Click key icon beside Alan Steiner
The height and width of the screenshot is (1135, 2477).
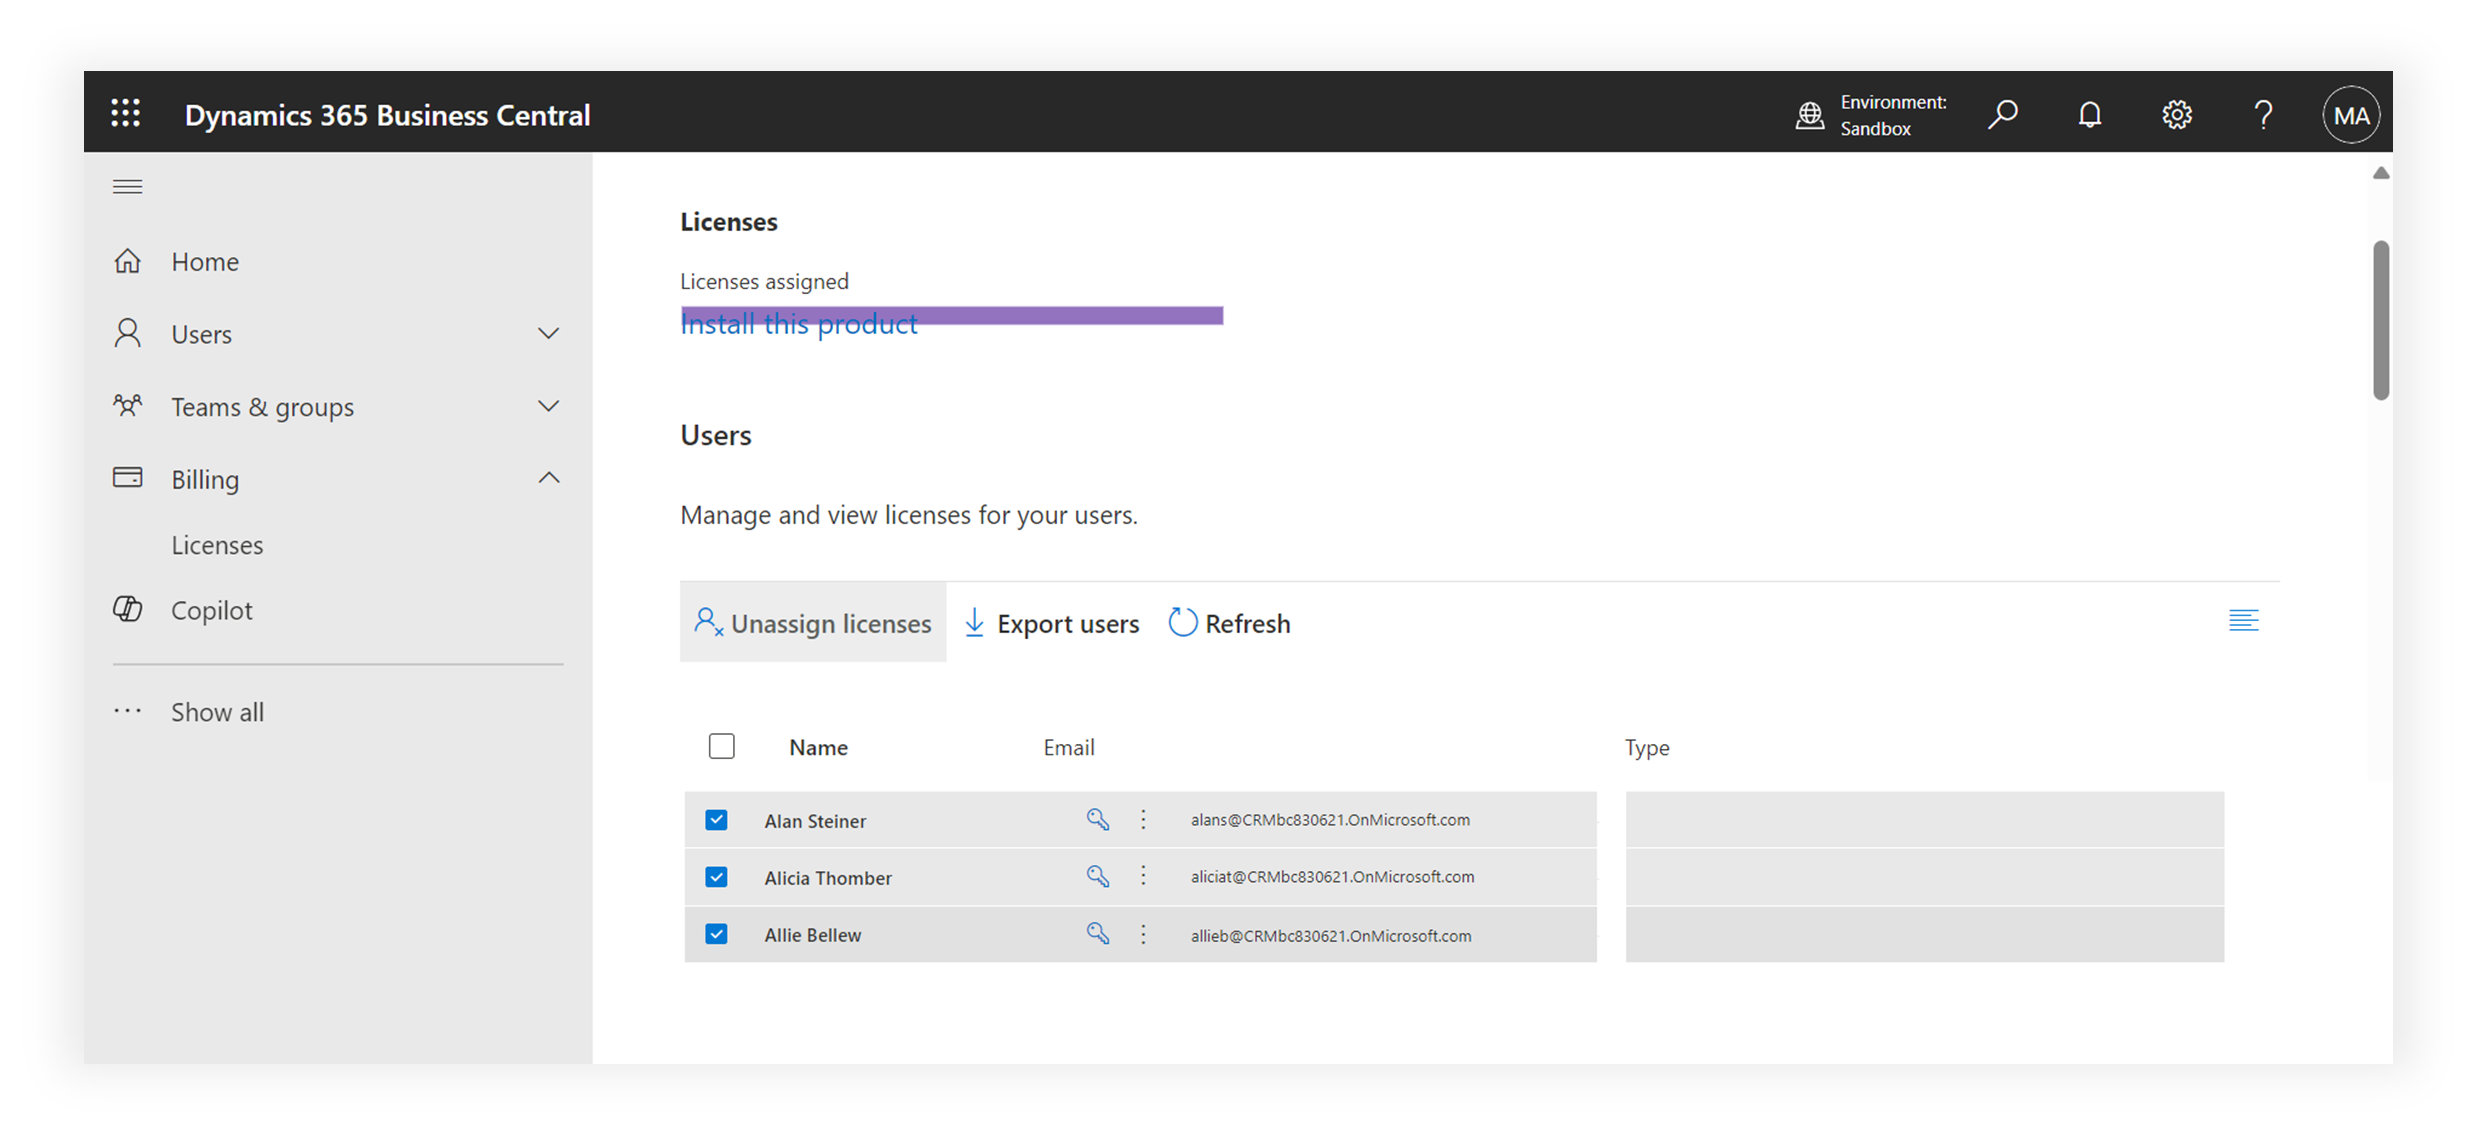point(1097,820)
